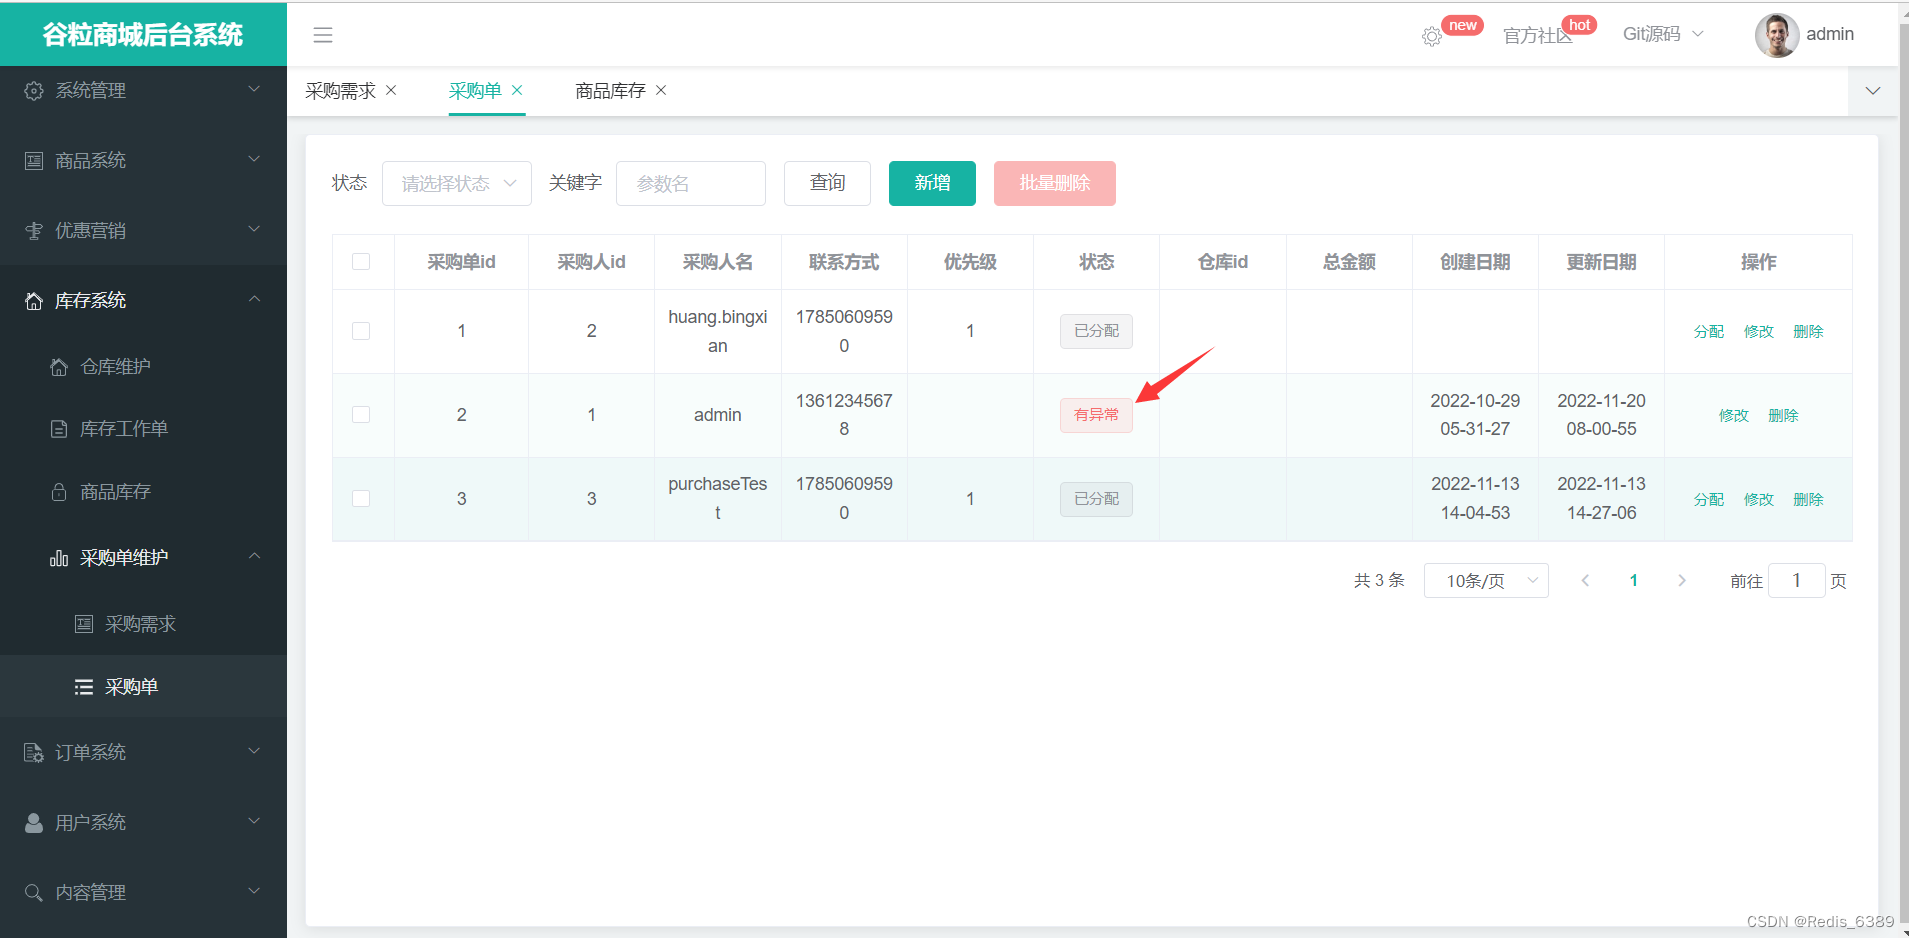Click the 关键字 参数名 input field

click(691, 184)
